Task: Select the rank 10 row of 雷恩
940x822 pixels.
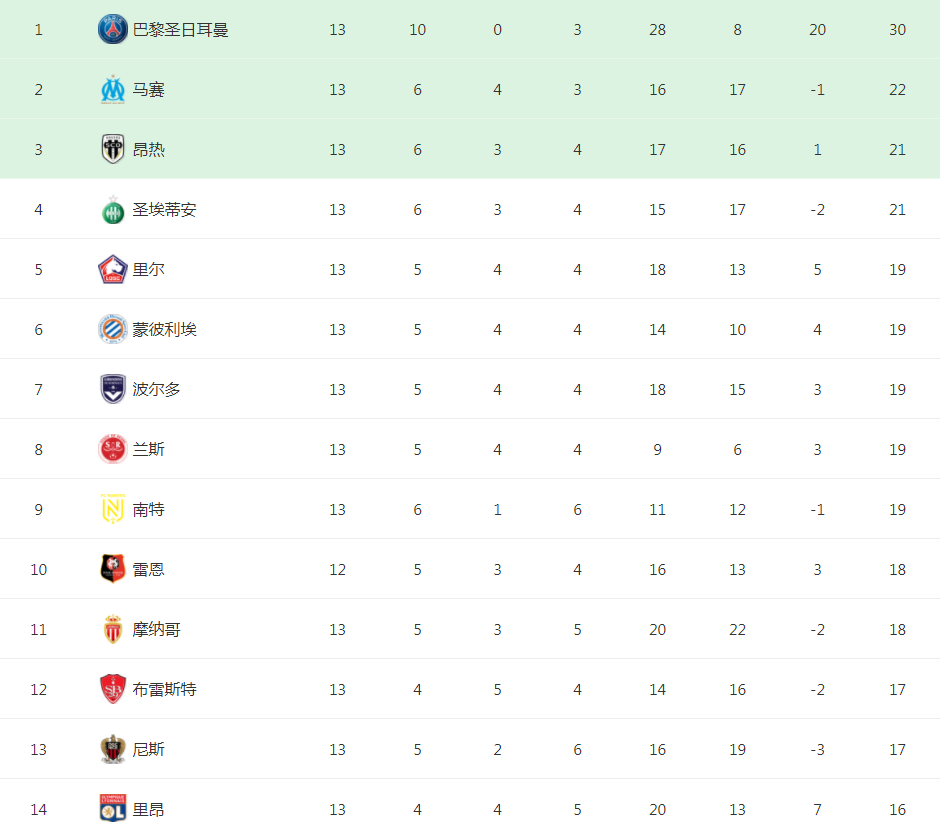Action: click(470, 569)
